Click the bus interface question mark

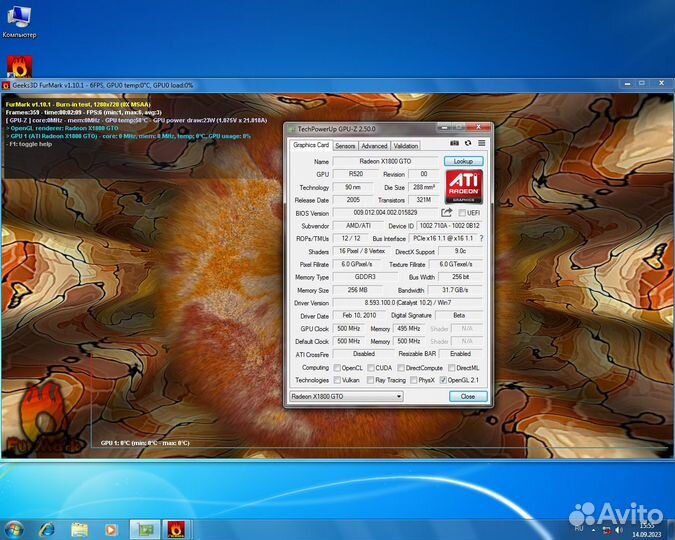[x=480, y=239]
